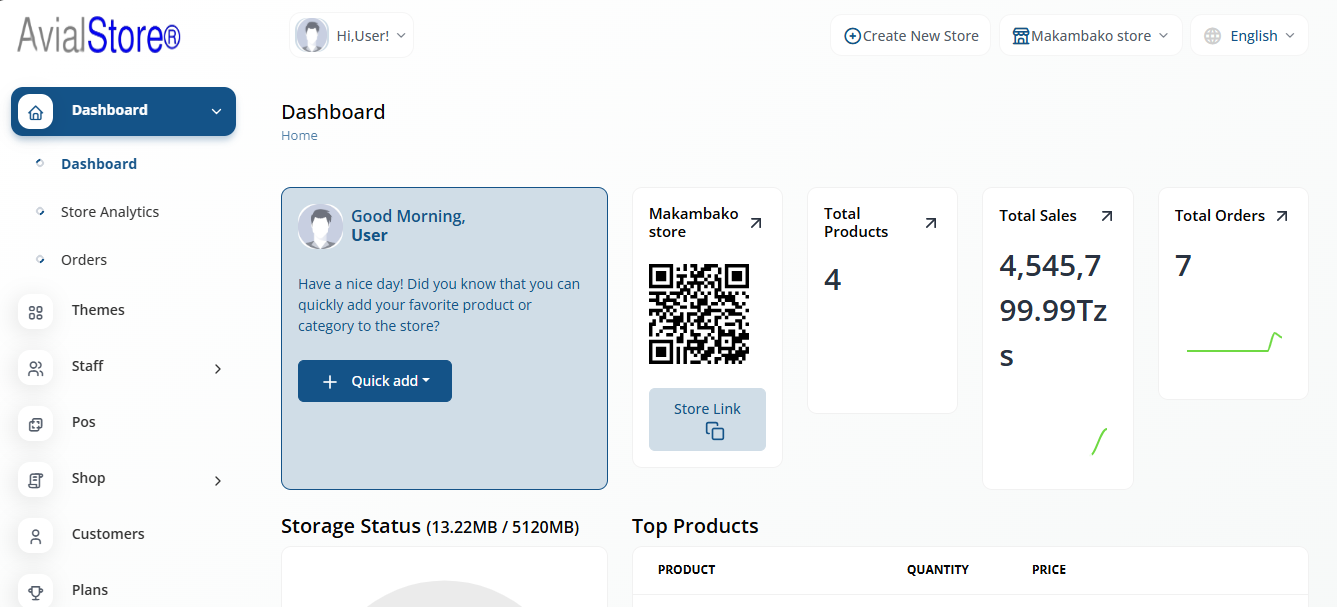This screenshot has width=1337, height=607.
Task: Click the home icon in Dashboard menu
Action: pyautogui.click(x=36, y=112)
